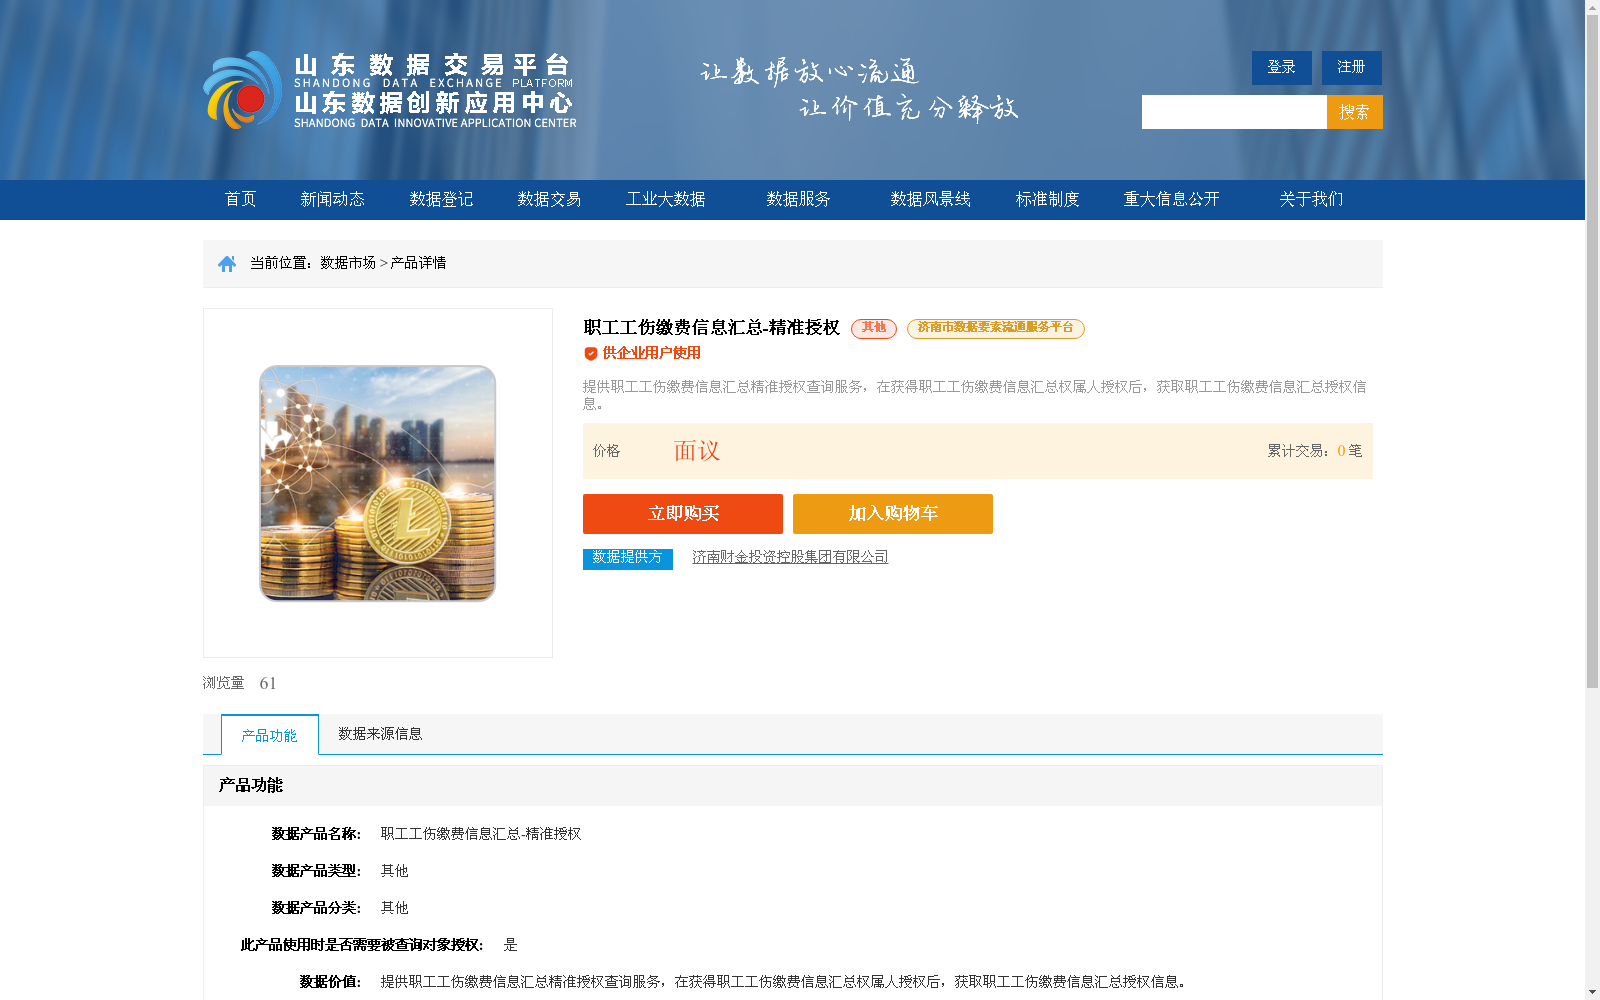Click the 数据产品名称 label
1600x1000 pixels.
click(x=316, y=834)
